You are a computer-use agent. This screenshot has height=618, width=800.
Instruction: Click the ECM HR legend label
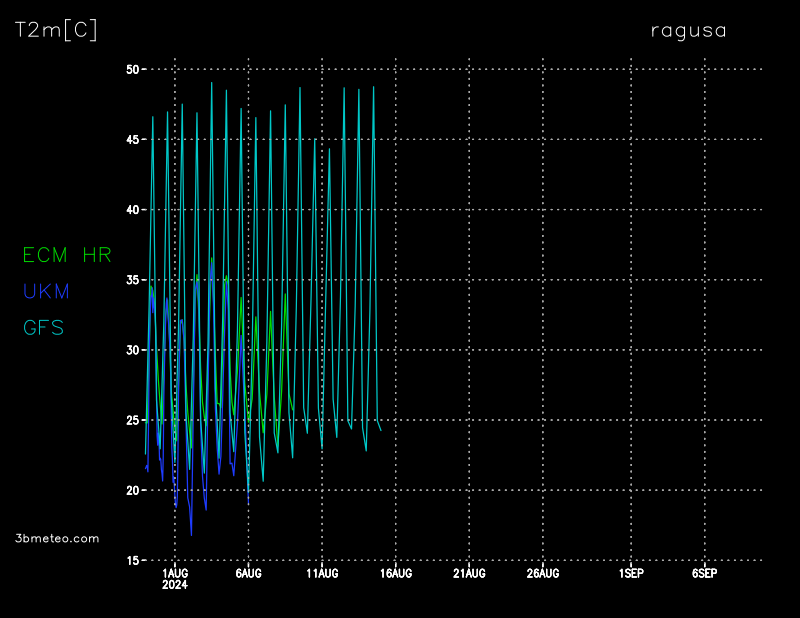[67, 255]
